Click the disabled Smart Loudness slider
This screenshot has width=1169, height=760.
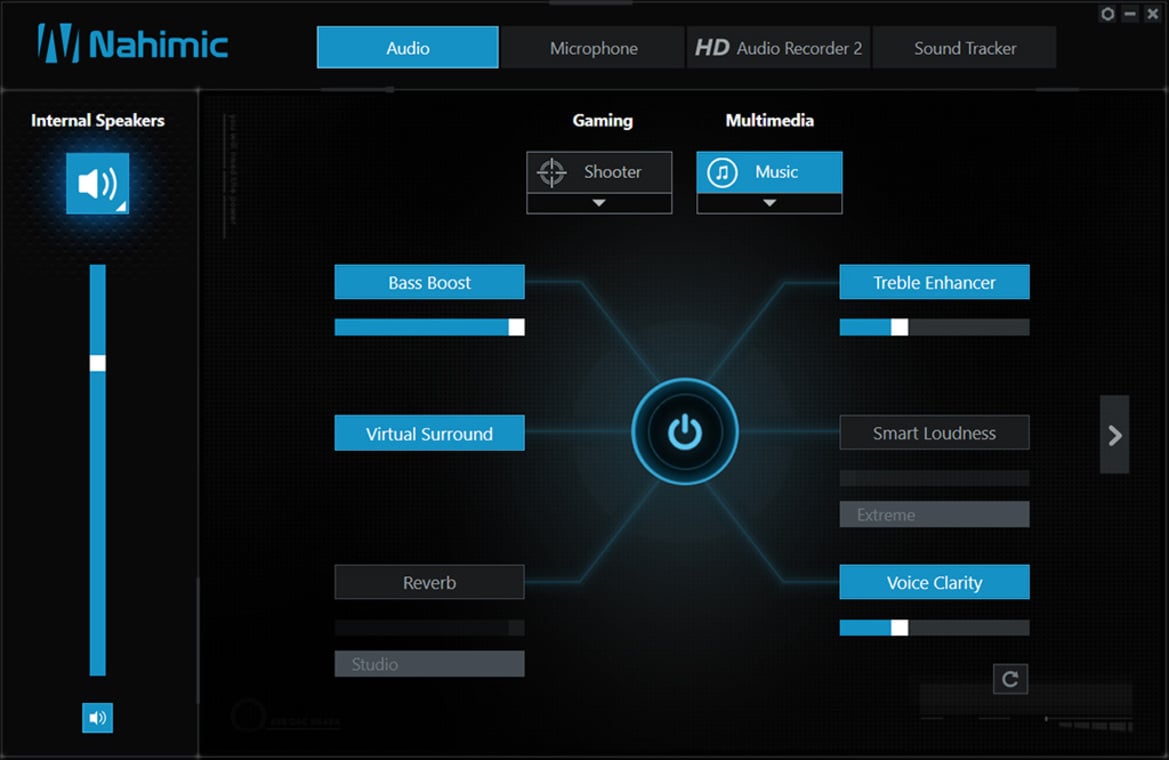coord(934,478)
